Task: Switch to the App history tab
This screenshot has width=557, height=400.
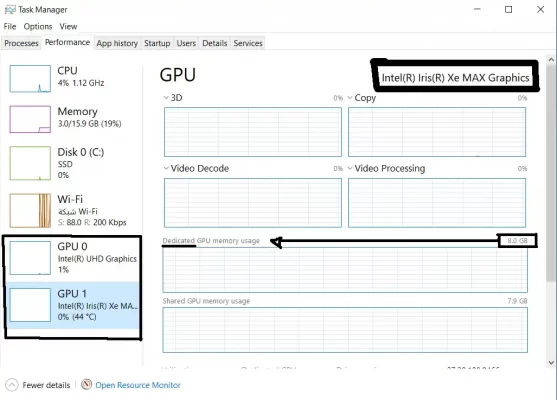Action: click(117, 43)
